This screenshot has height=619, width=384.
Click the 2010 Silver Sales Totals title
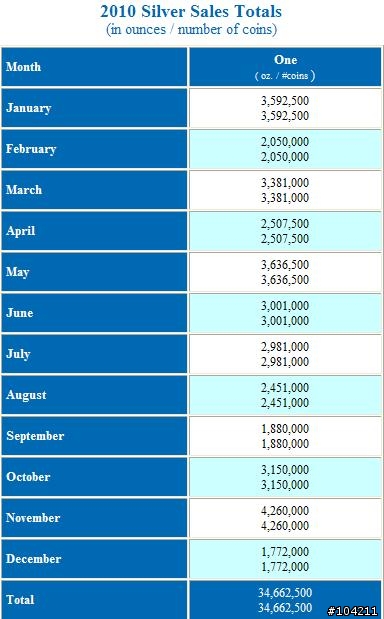coord(191,11)
